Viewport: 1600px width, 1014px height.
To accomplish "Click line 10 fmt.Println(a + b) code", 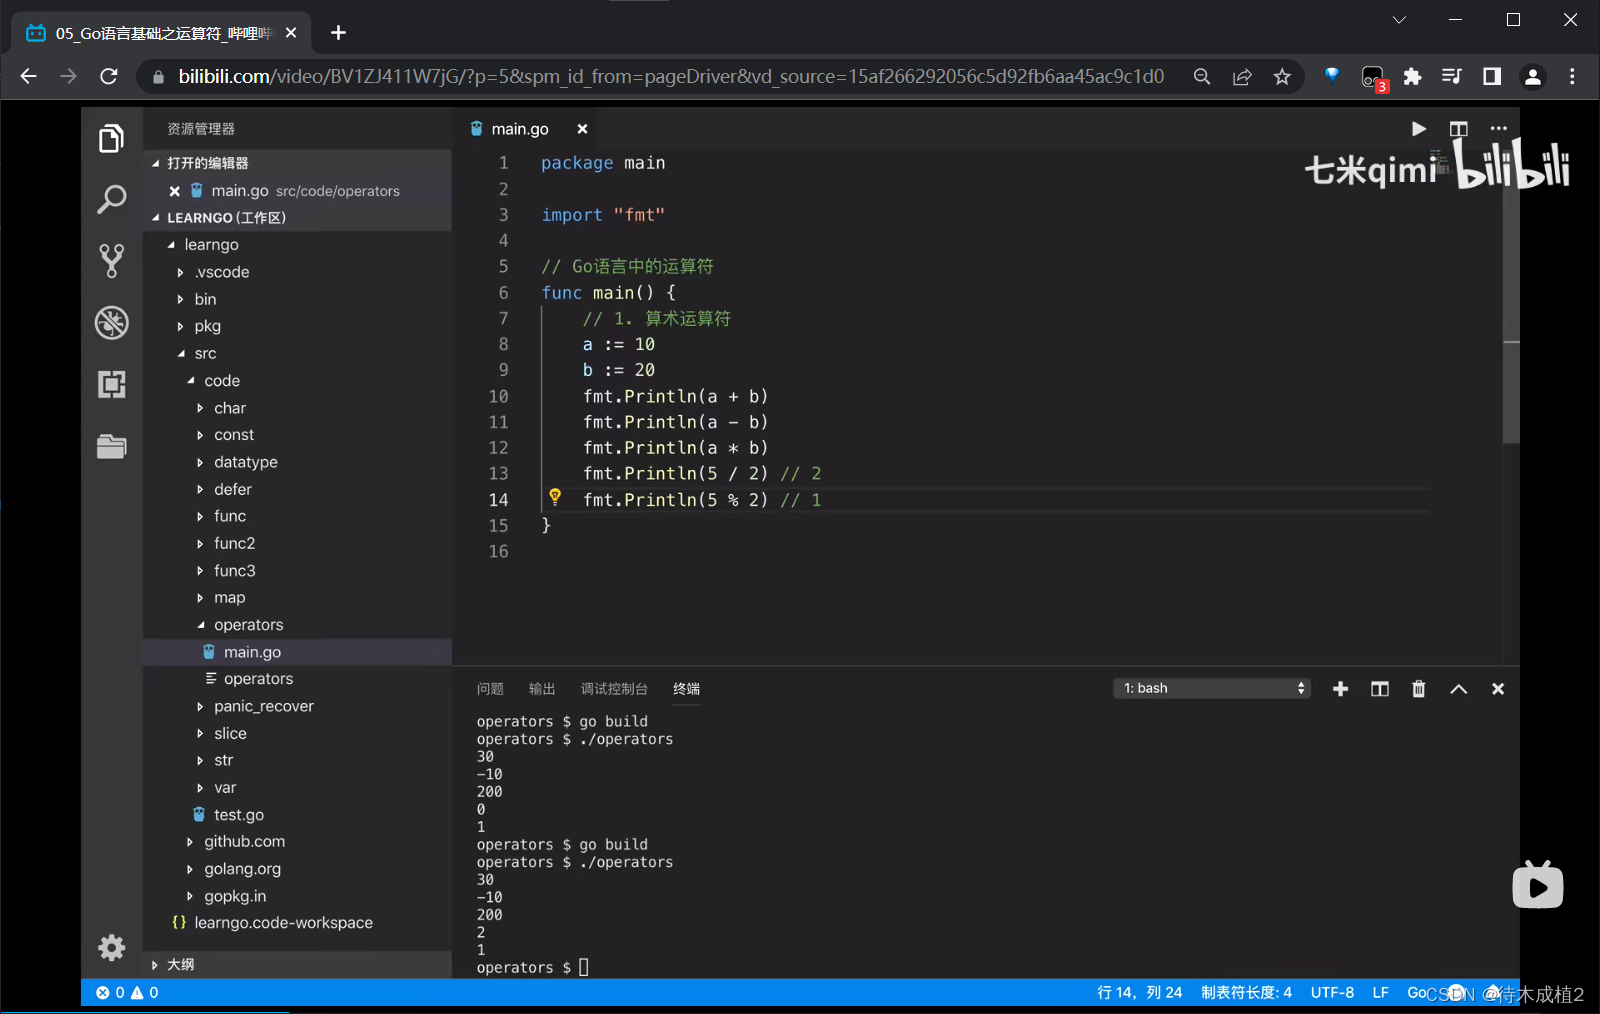I will [675, 396].
